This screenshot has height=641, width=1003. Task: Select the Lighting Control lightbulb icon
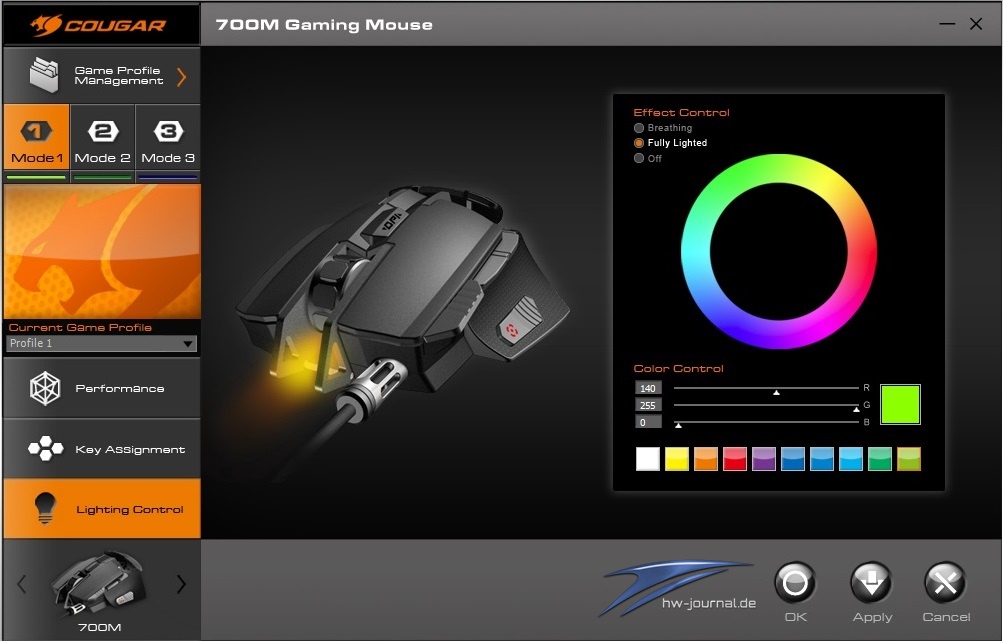tap(45, 509)
